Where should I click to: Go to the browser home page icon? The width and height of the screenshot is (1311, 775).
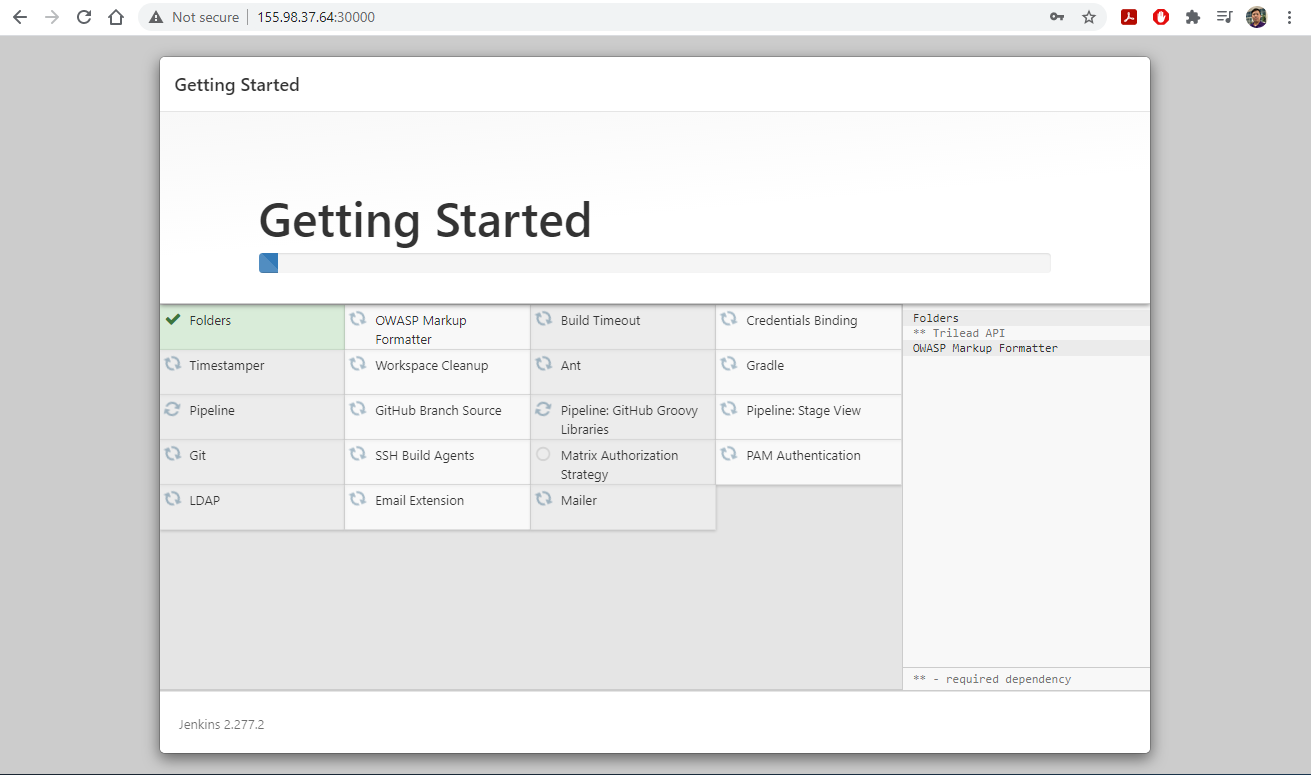click(x=116, y=17)
